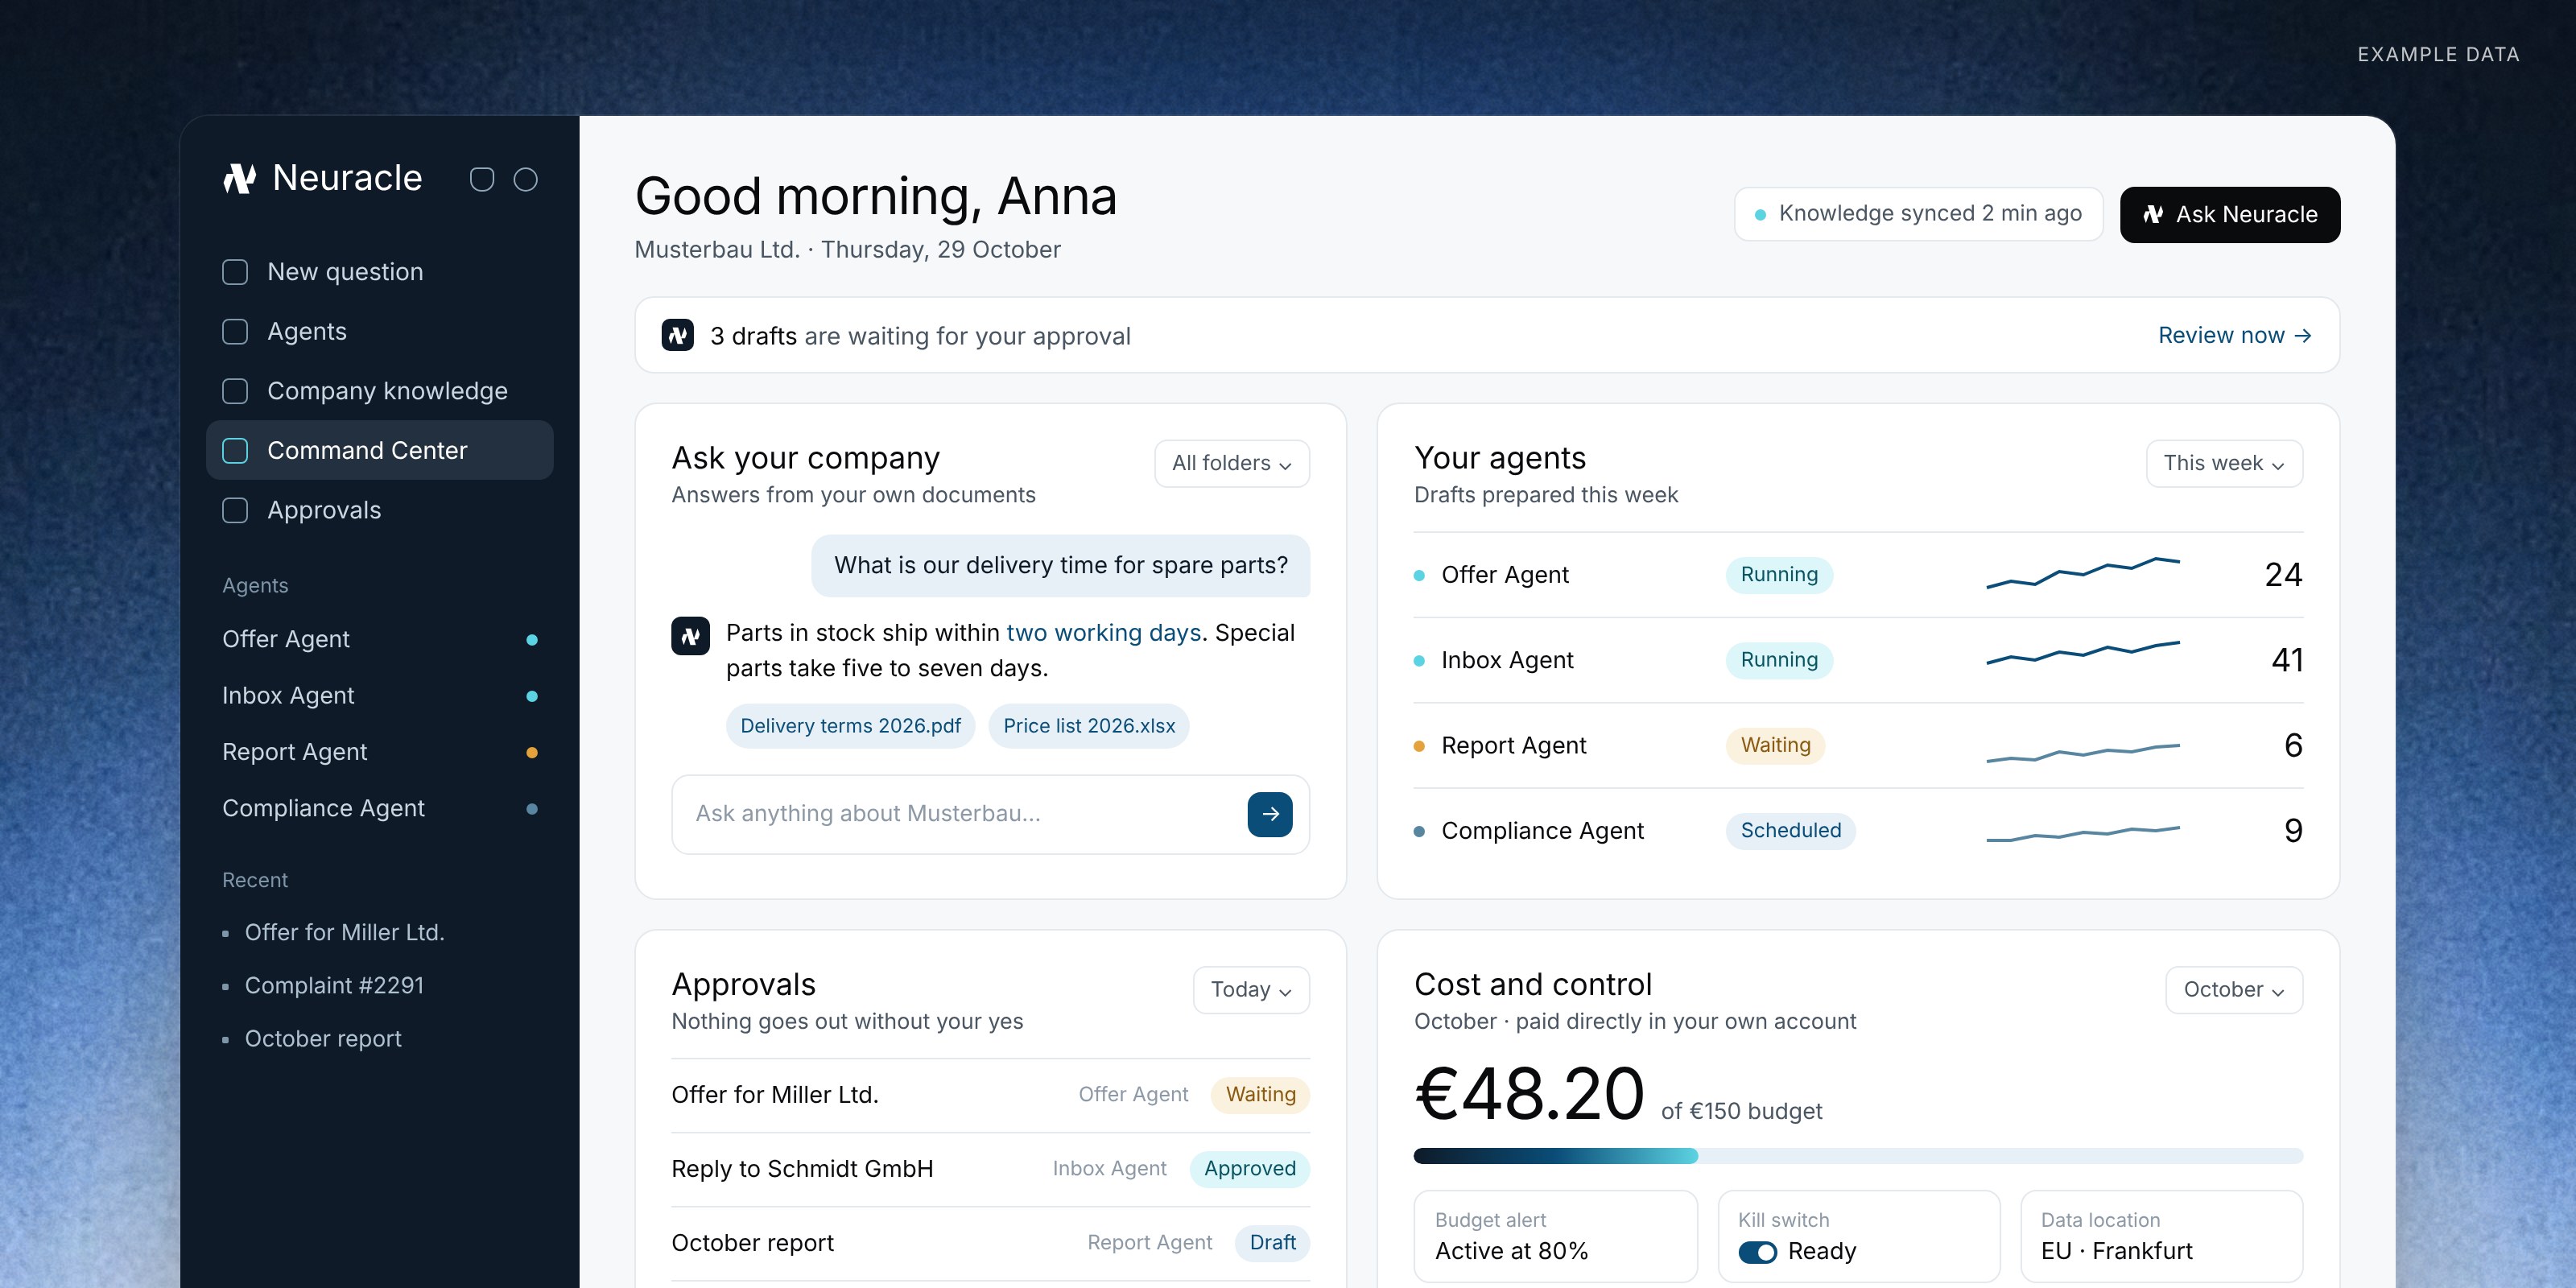Follow the Review now link
This screenshot has width=2576, height=1288.
(x=2234, y=335)
